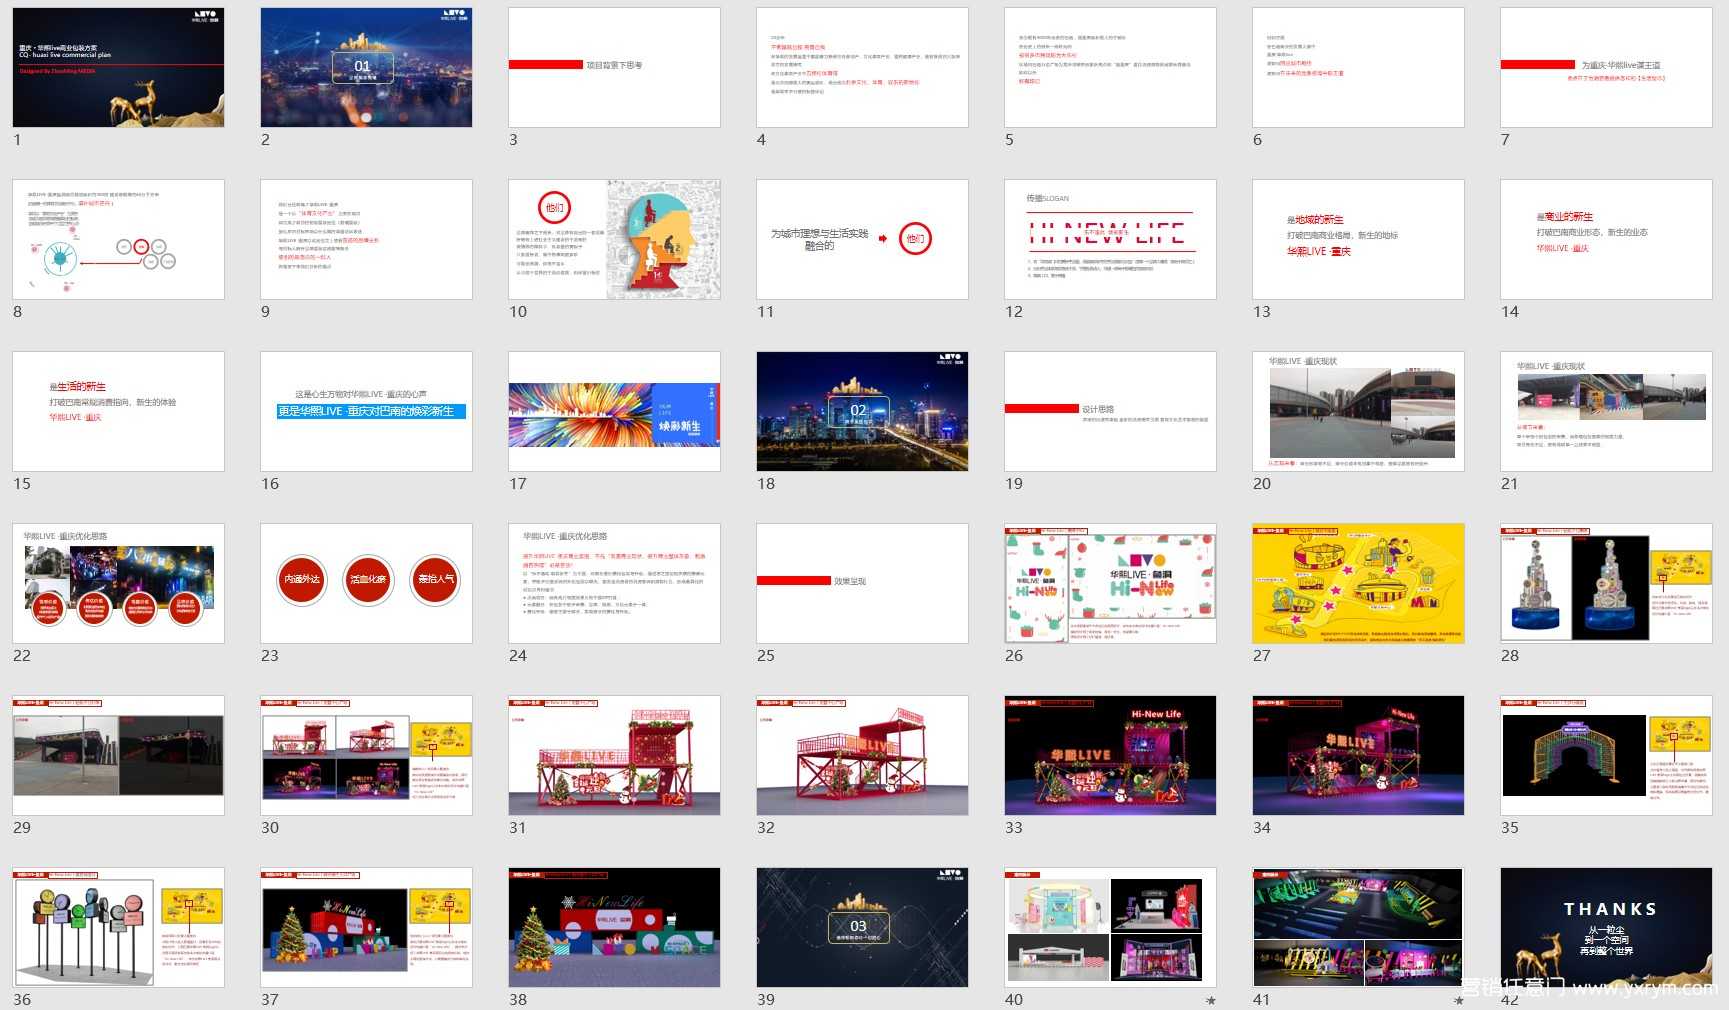The width and height of the screenshot is (1729, 1010).
Task: Click the transition star icon under slide 41
Action: coord(1459,1000)
